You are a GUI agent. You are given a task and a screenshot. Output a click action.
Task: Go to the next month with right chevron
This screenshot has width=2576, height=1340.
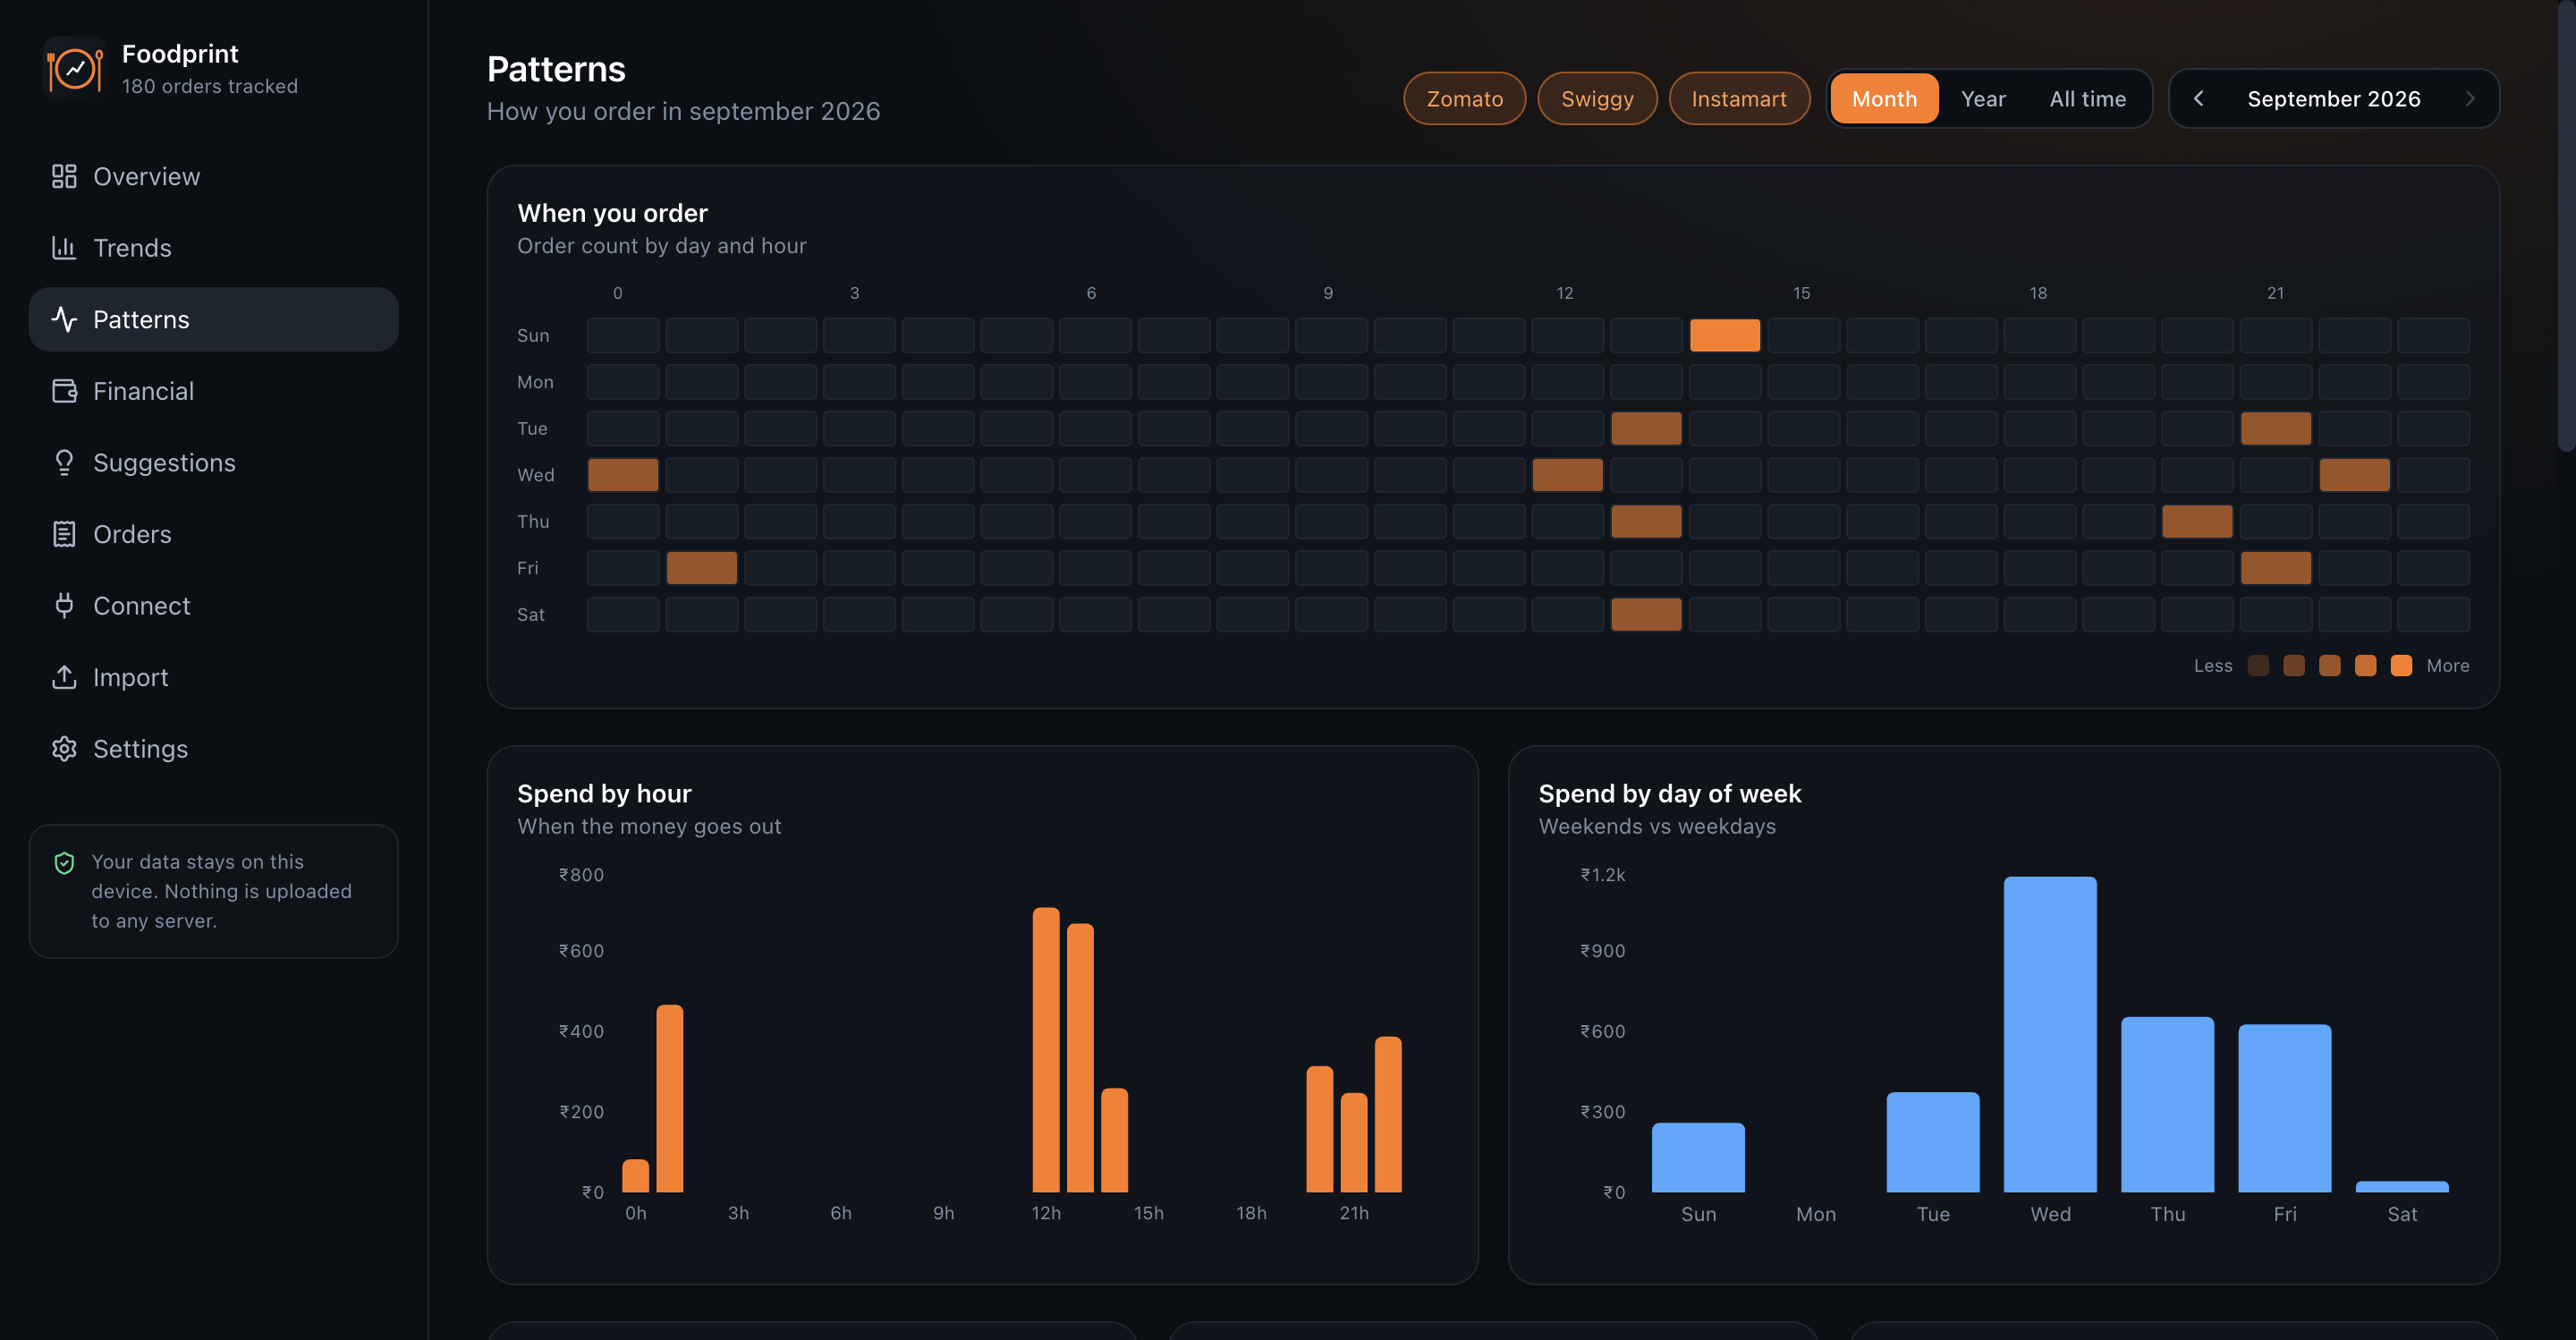[x=2469, y=98]
